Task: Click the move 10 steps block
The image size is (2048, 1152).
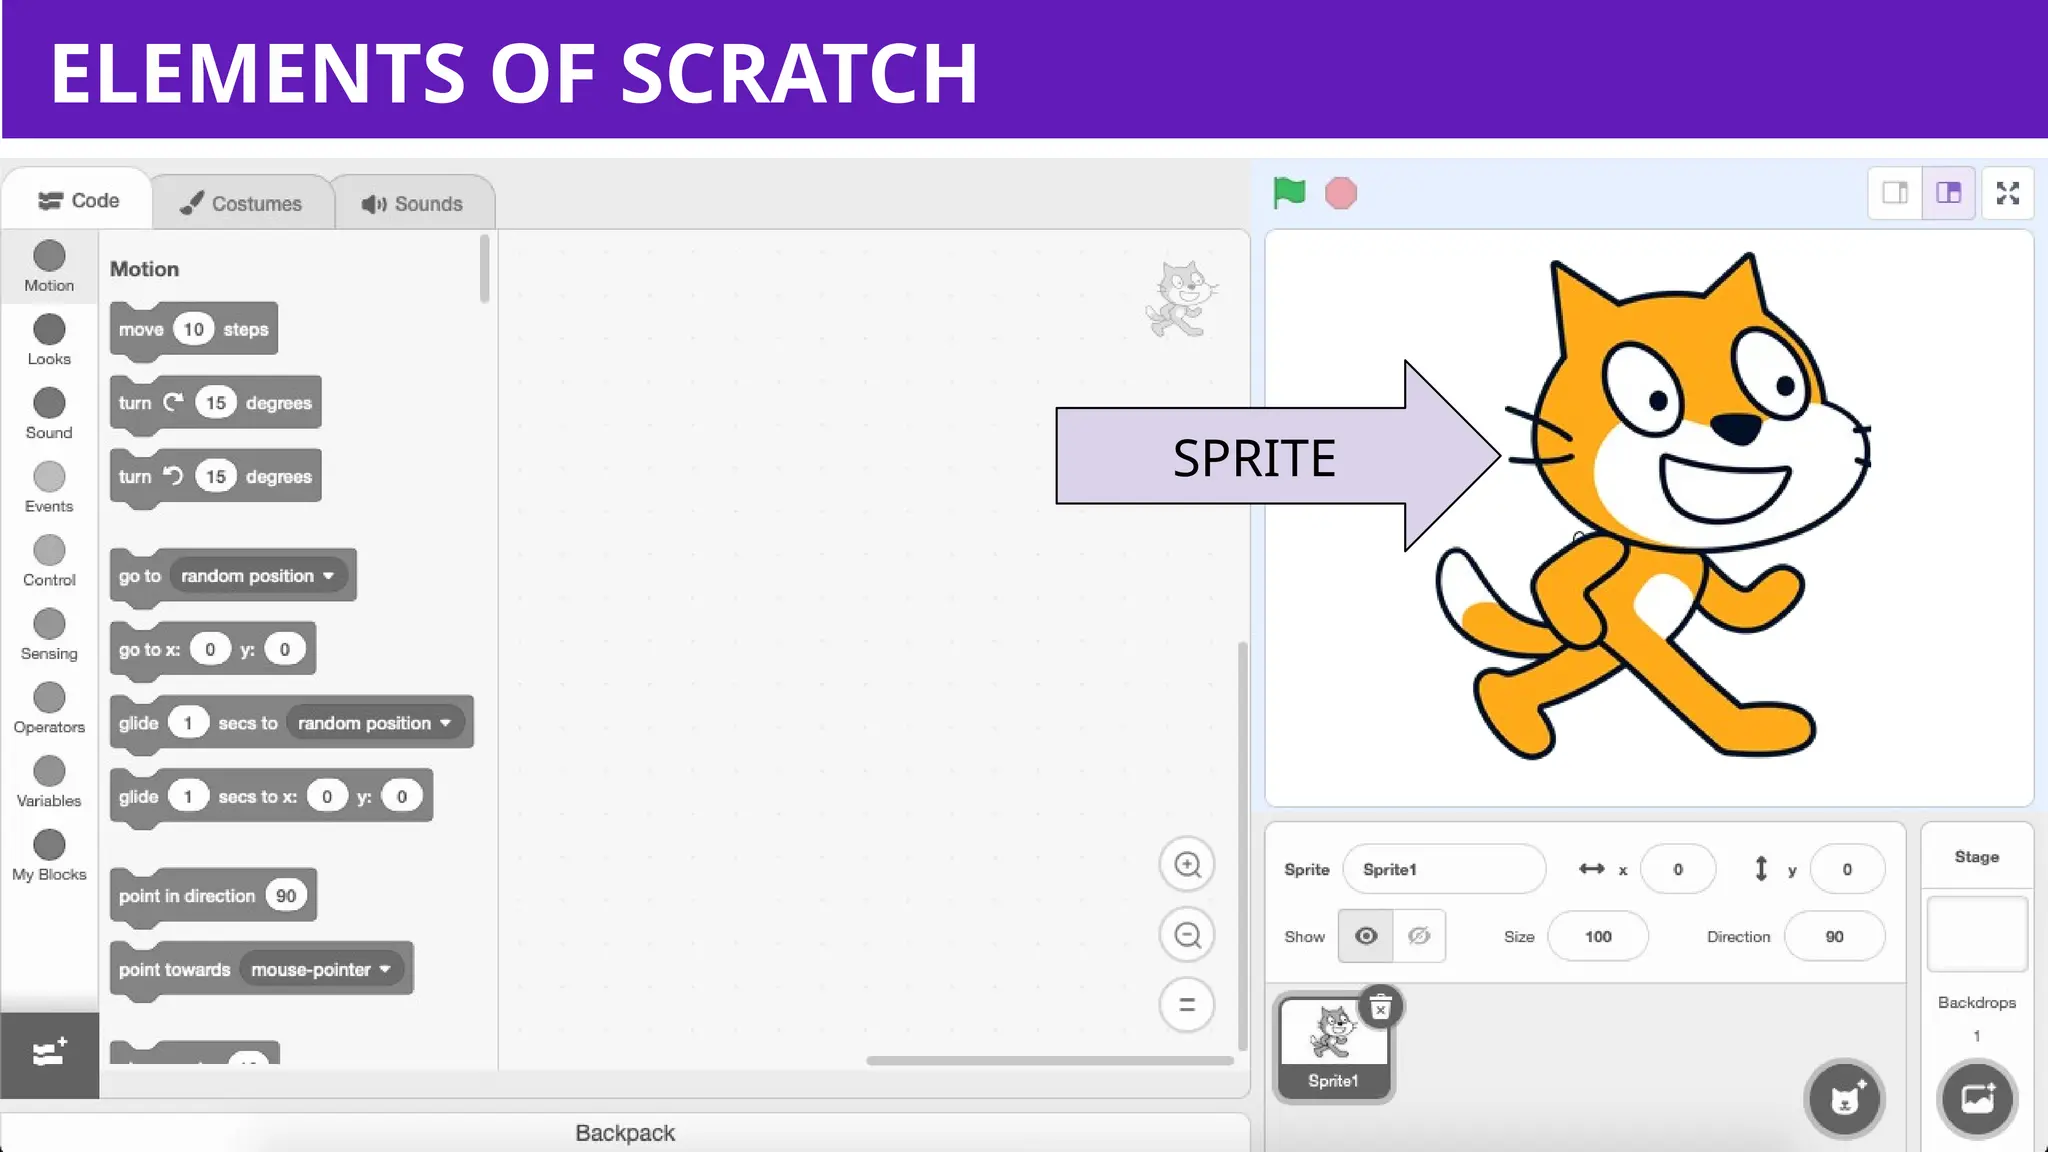Action: coord(194,330)
